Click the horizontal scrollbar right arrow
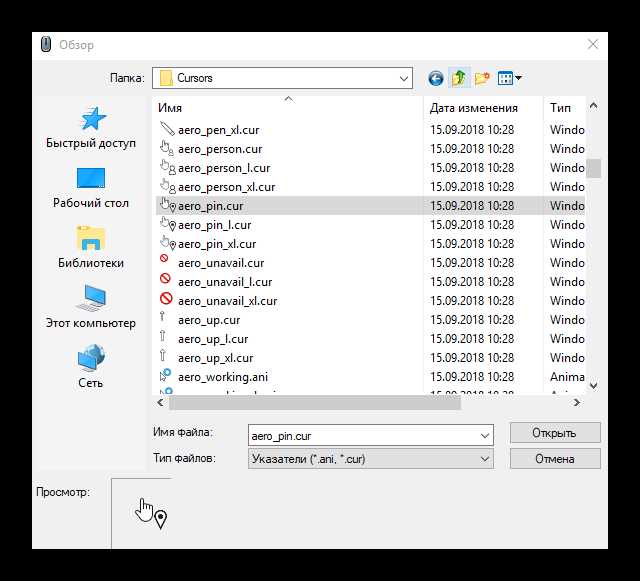Image resolution: width=640 pixels, height=581 pixels. (x=577, y=403)
